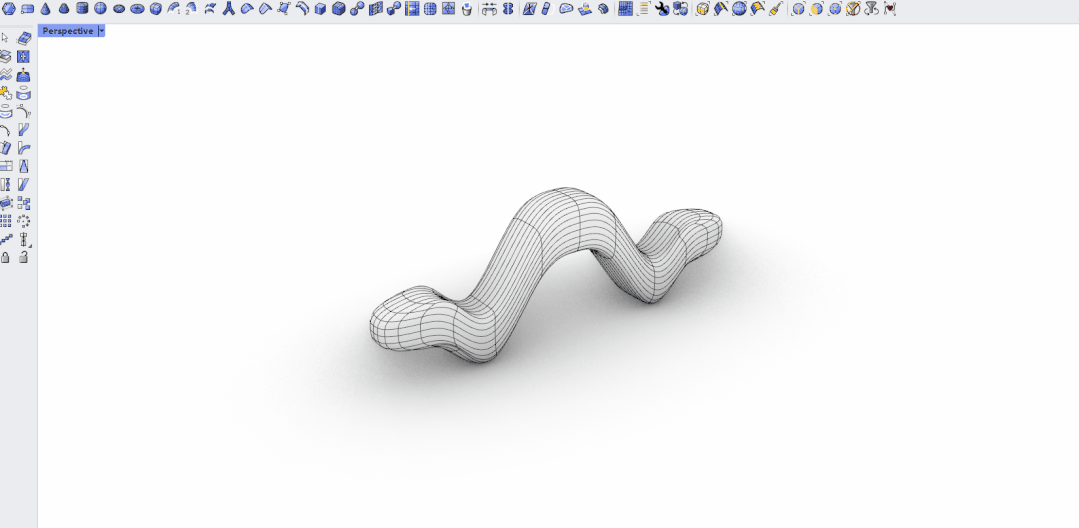Click the bucket icon in top toolbar

pos(467,9)
